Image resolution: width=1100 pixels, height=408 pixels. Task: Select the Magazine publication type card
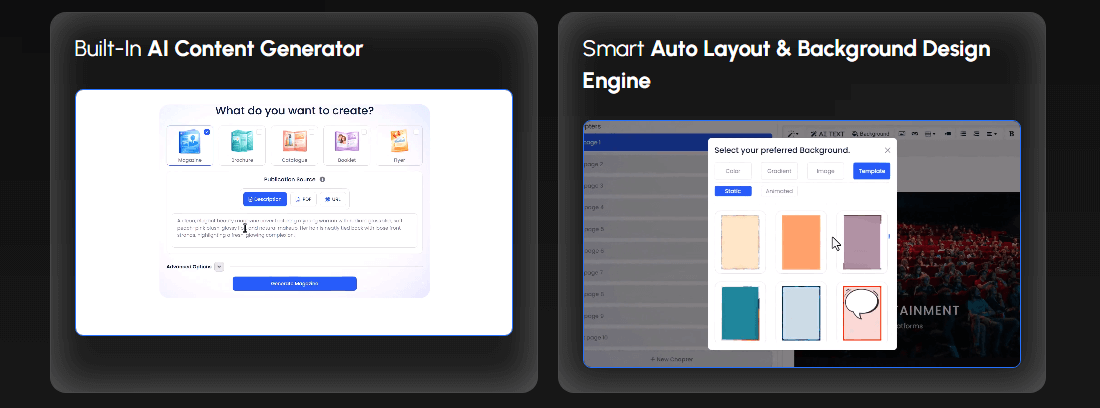click(x=189, y=146)
